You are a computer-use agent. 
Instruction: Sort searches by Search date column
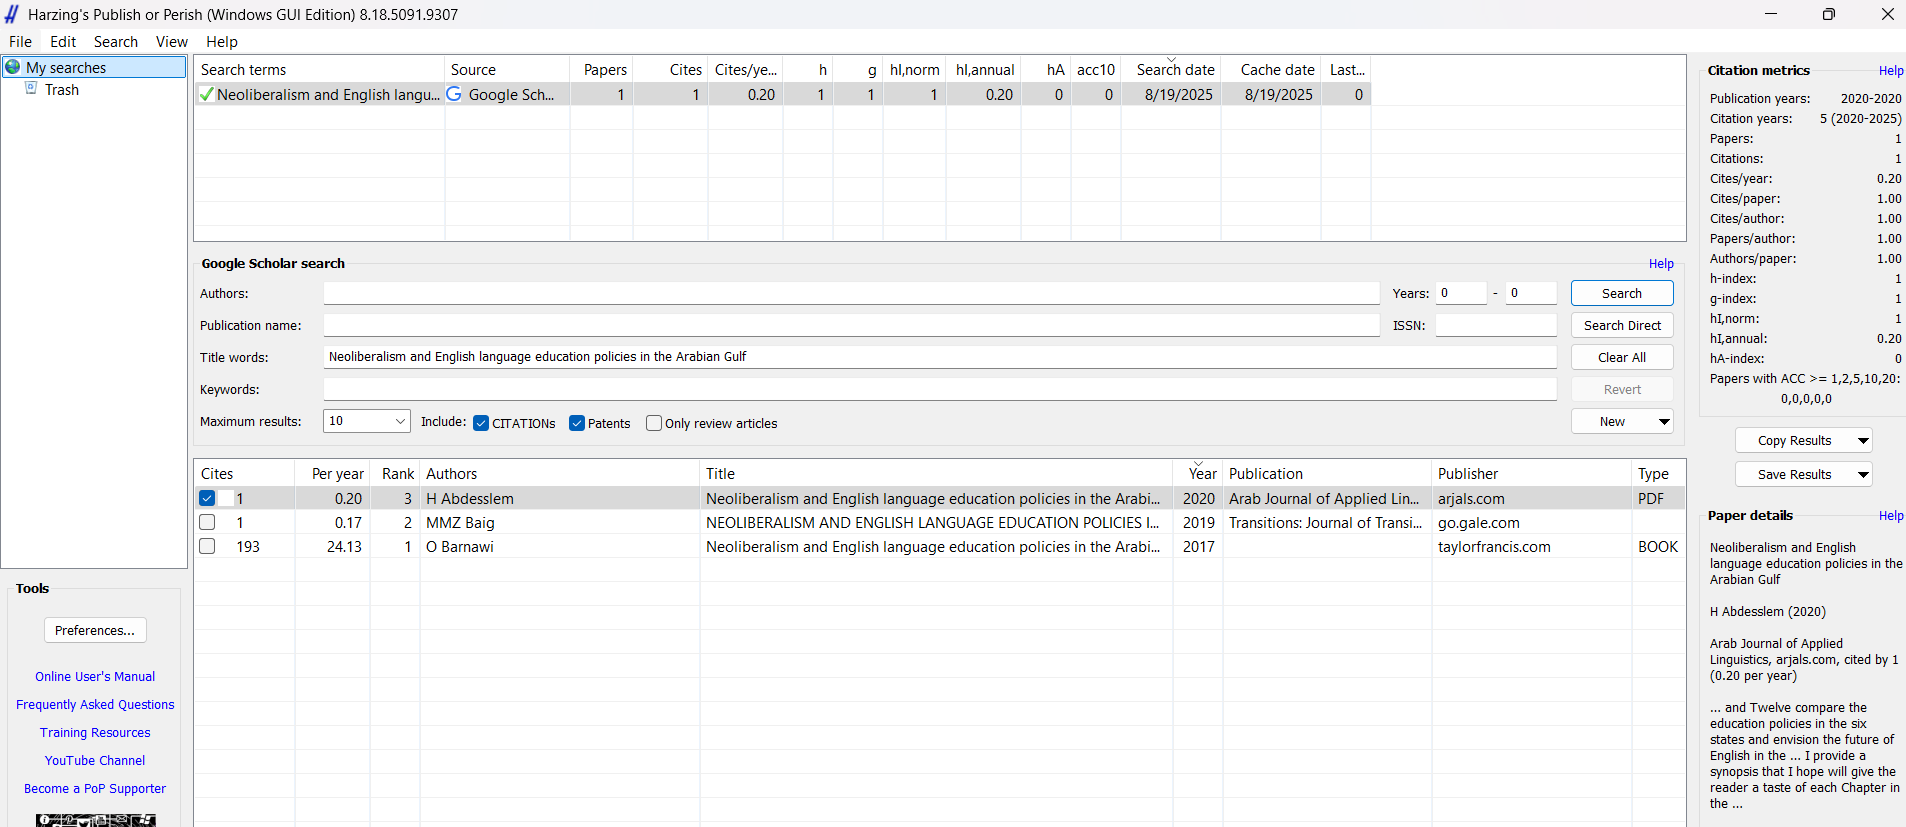1171,70
